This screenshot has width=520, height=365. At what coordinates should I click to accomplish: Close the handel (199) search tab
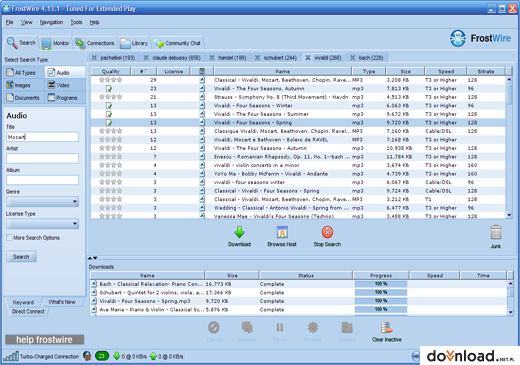tap(212, 58)
